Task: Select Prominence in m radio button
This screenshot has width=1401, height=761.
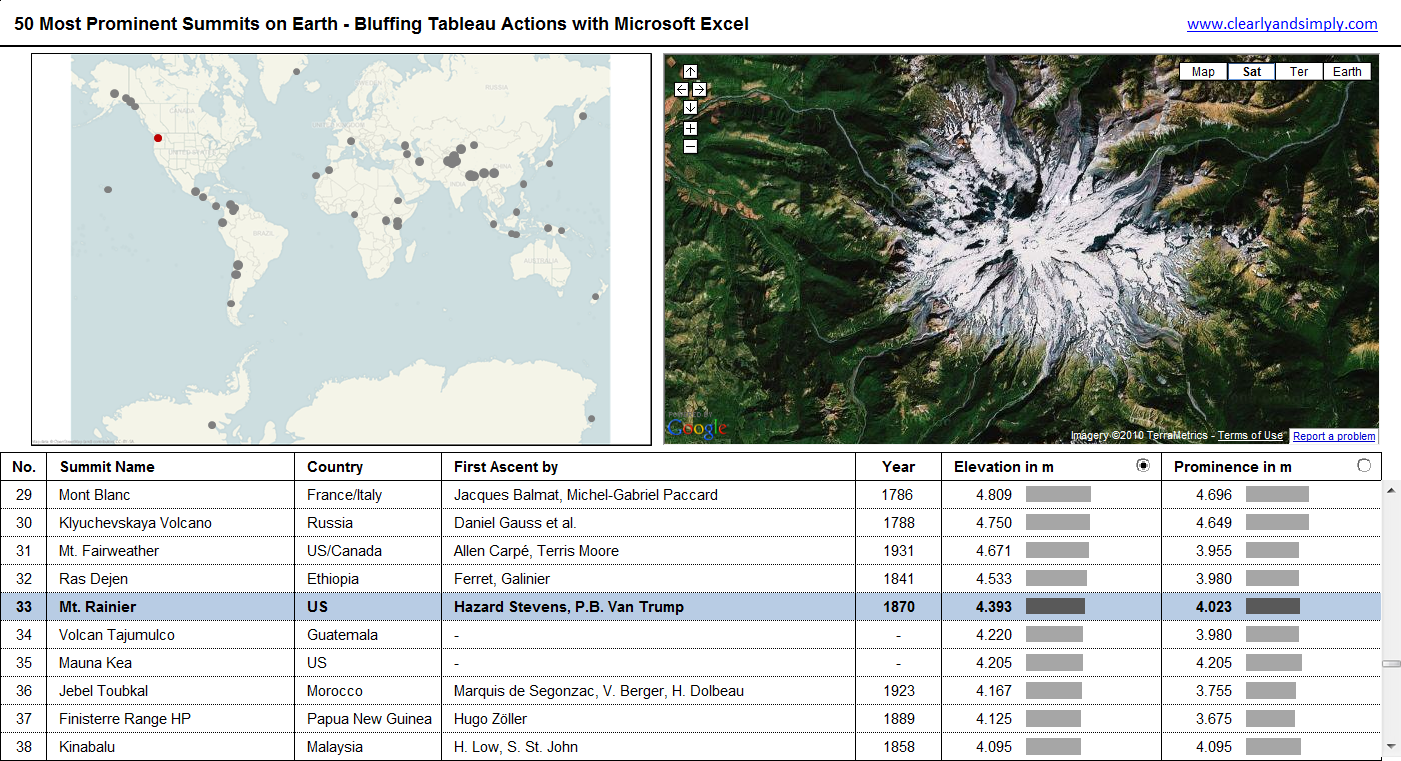Action: coord(1364,465)
